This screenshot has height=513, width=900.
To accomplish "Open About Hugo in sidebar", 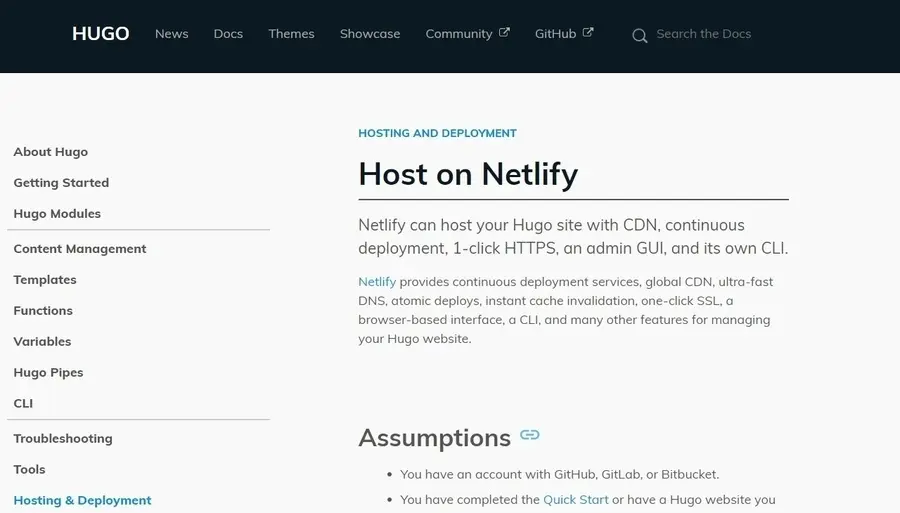I will click(51, 152).
